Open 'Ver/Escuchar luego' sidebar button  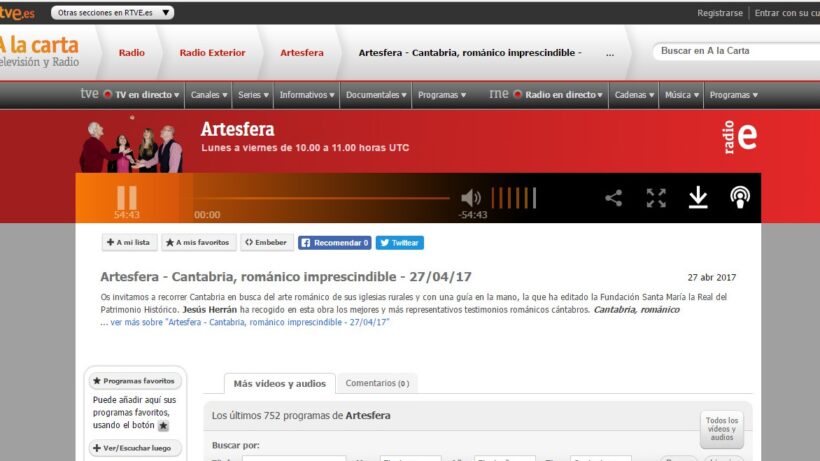tap(134, 448)
